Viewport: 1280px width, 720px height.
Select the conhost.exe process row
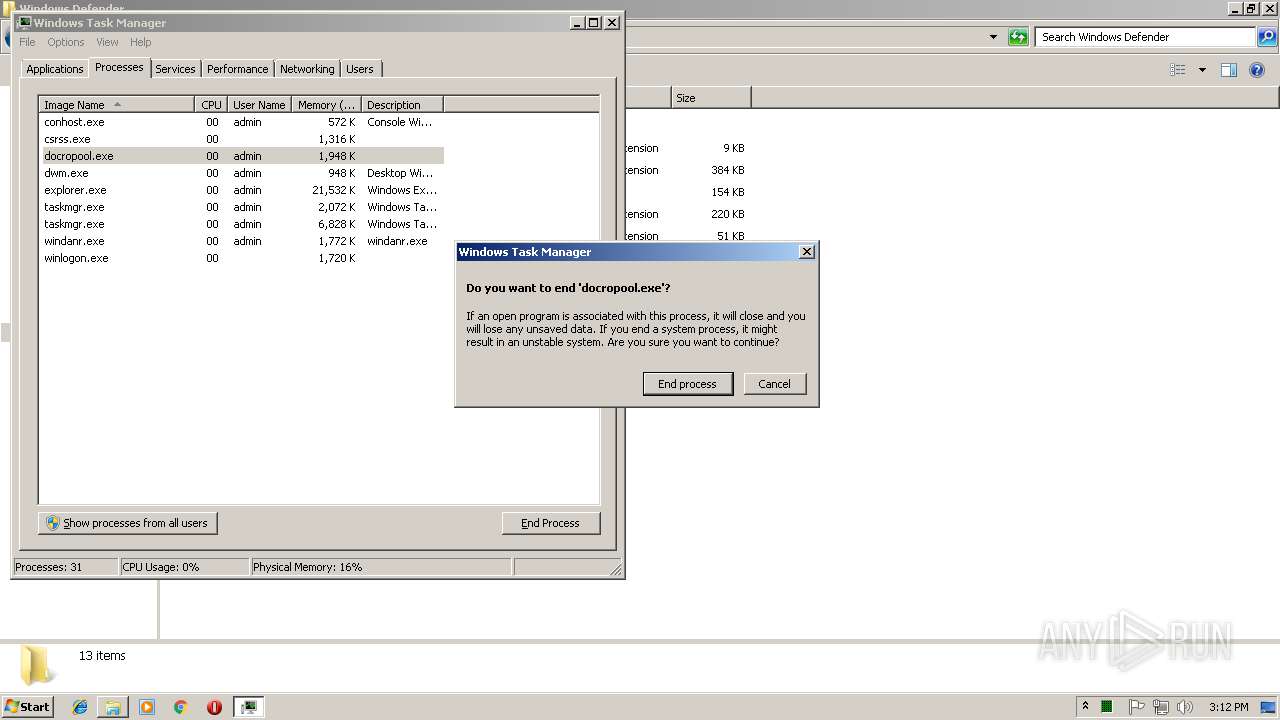(x=241, y=122)
